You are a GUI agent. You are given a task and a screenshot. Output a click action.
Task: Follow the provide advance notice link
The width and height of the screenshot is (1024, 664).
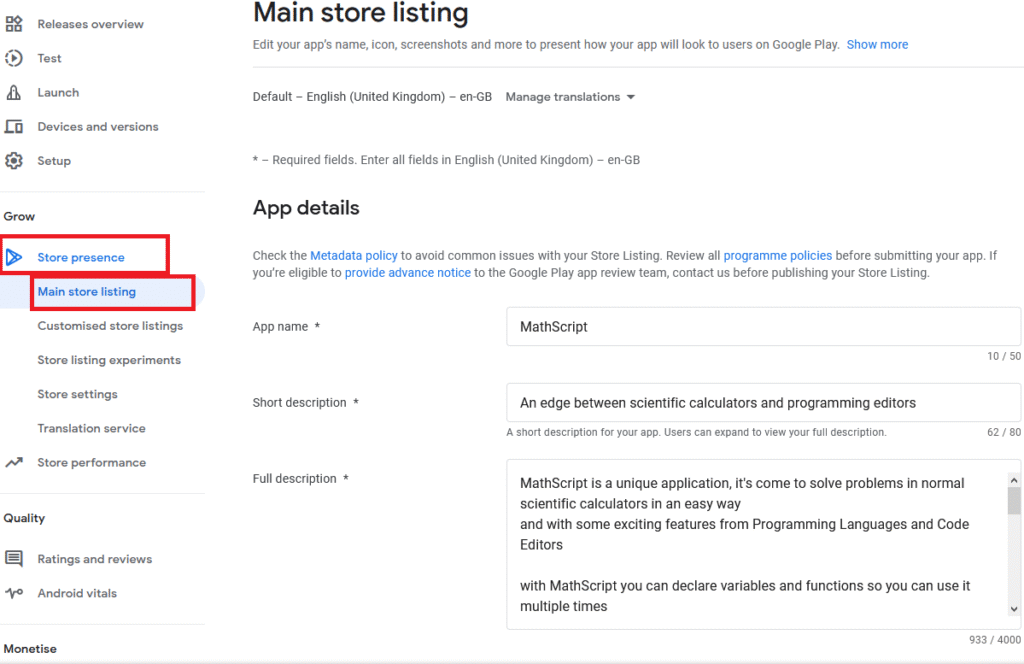(x=408, y=273)
